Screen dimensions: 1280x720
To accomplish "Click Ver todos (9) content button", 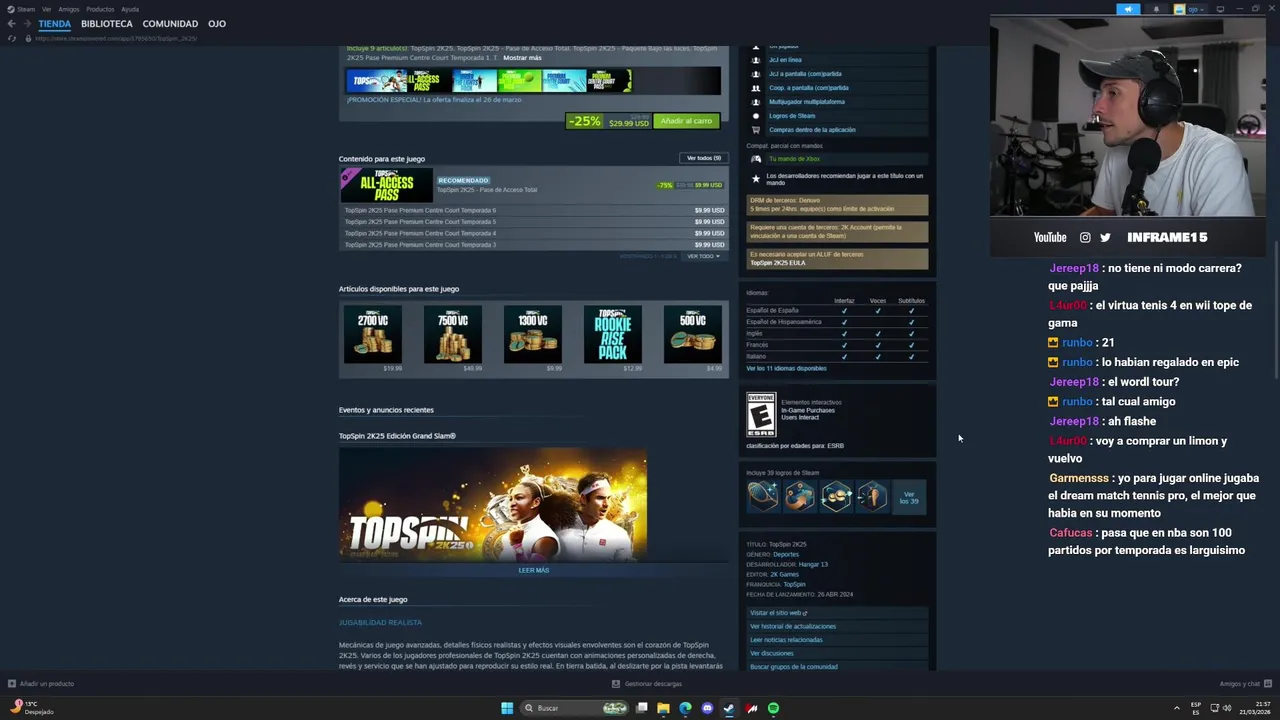I will tap(703, 158).
